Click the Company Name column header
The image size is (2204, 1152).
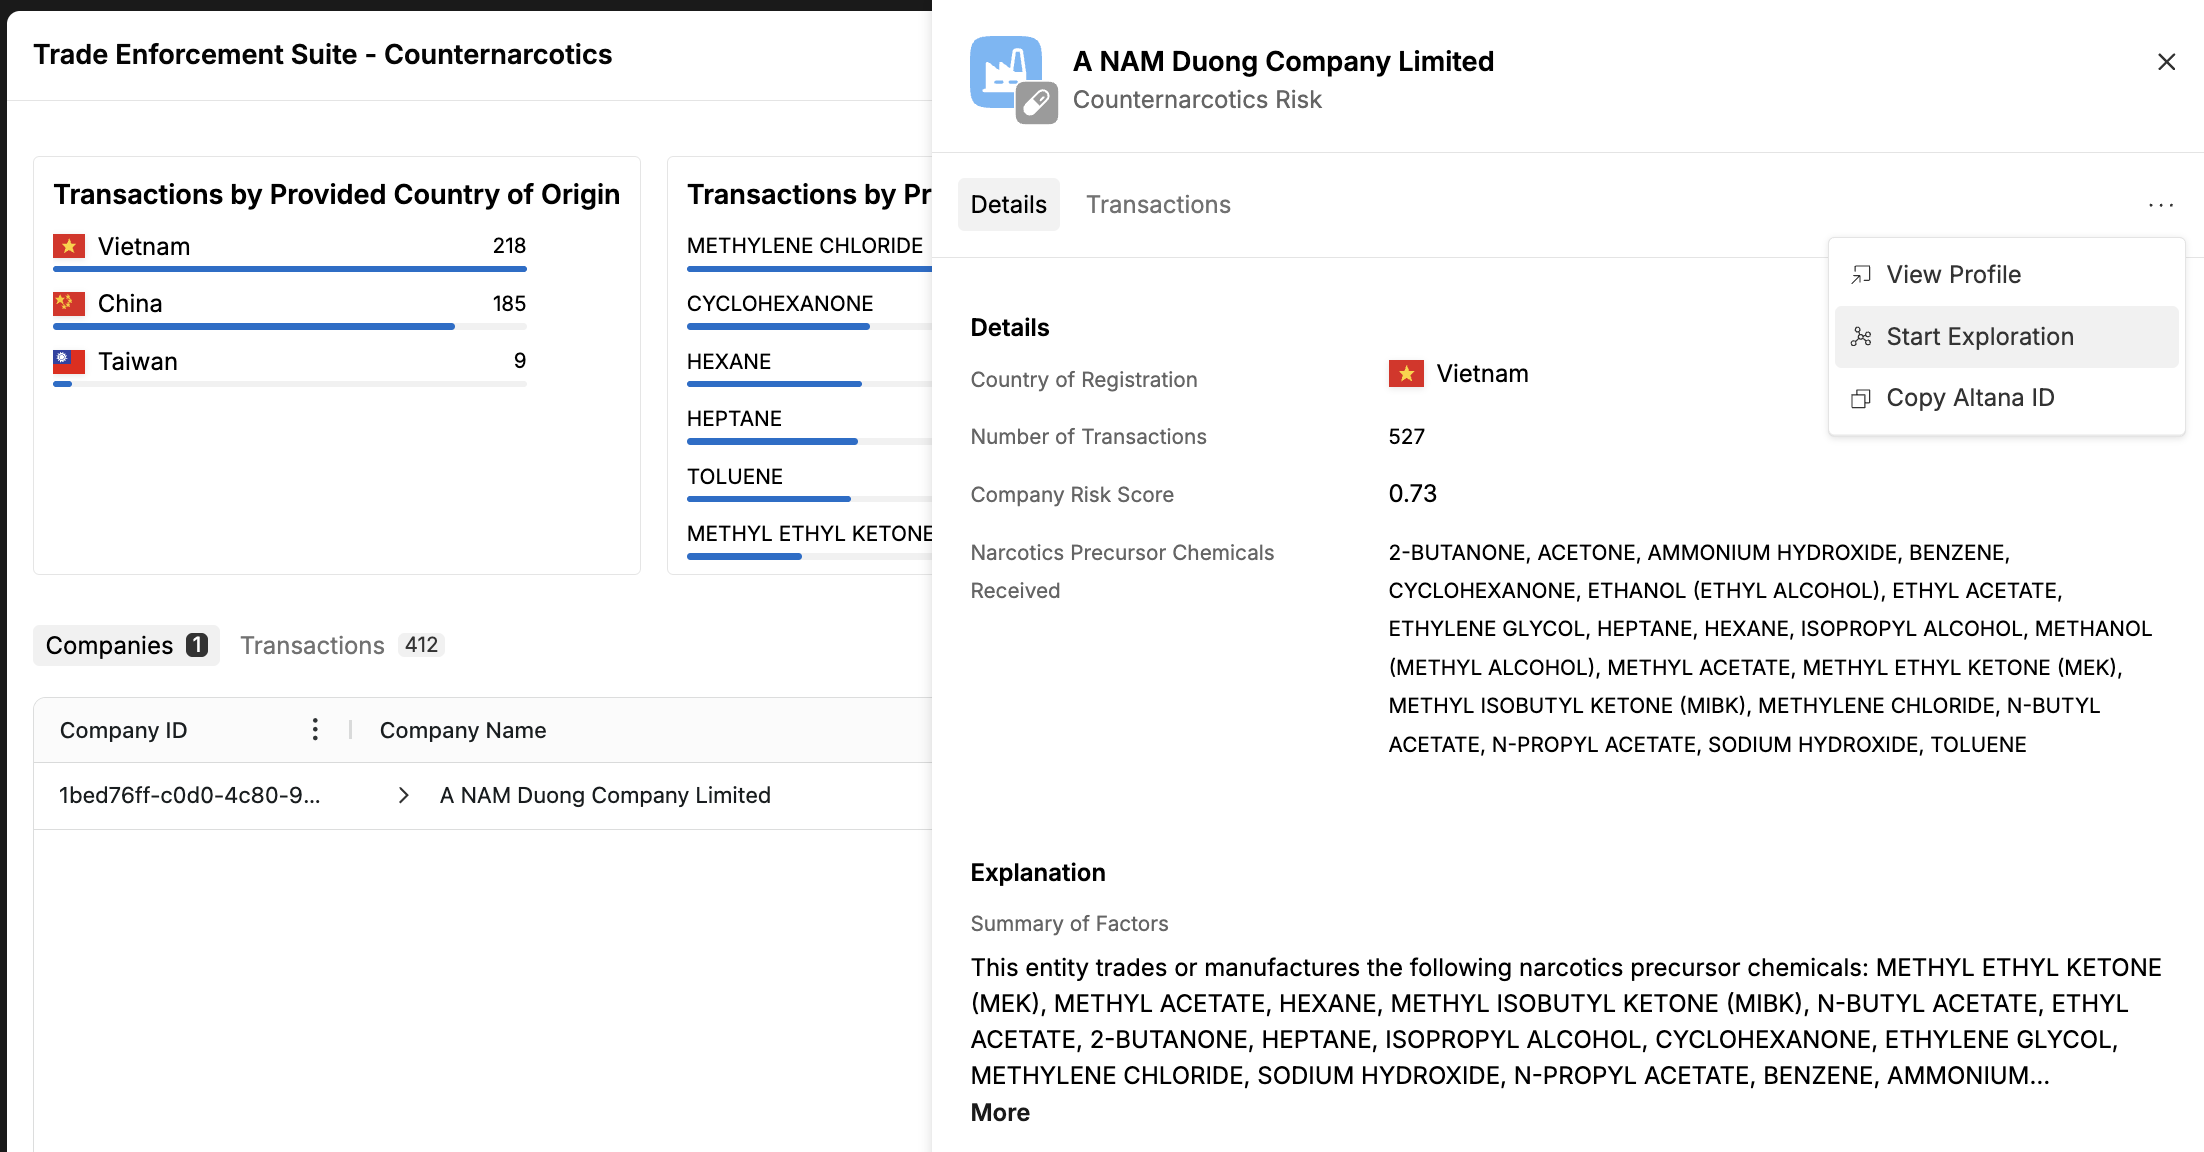[463, 730]
